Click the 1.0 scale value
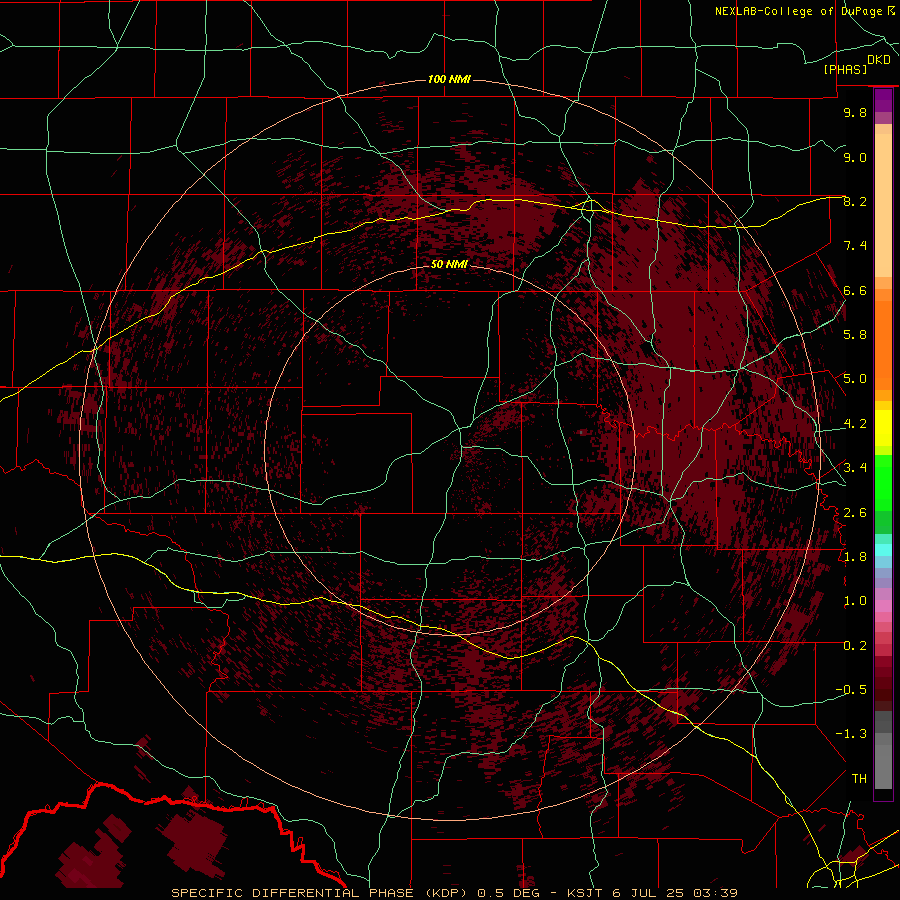Screen dimensions: 900x900 point(855,601)
